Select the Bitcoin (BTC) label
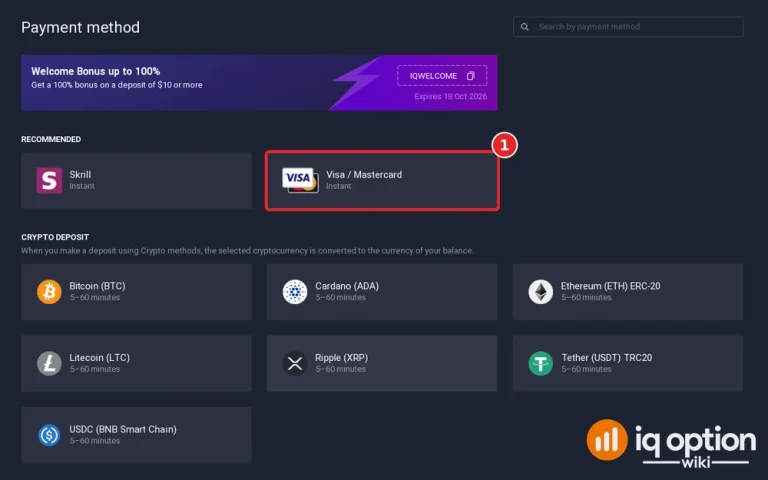768x480 pixels. click(97, 286)
